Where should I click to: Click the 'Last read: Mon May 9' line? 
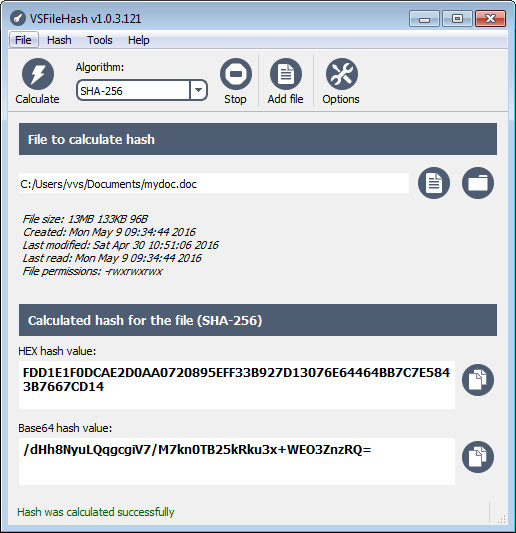[112, 258]
